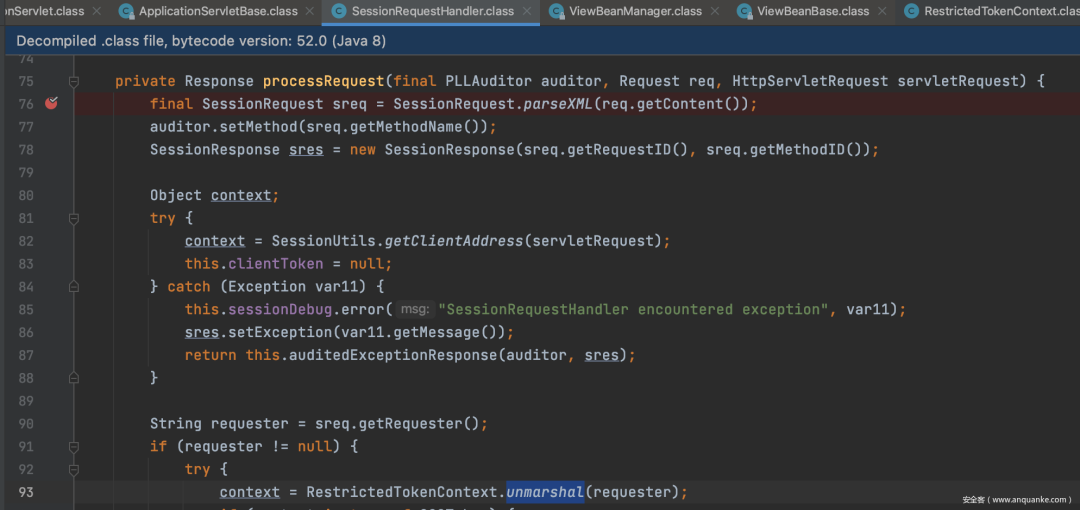Collapse the processRequest method at line 75
The width and height of the screenshot is (1080, 510).
pos(74,81)
